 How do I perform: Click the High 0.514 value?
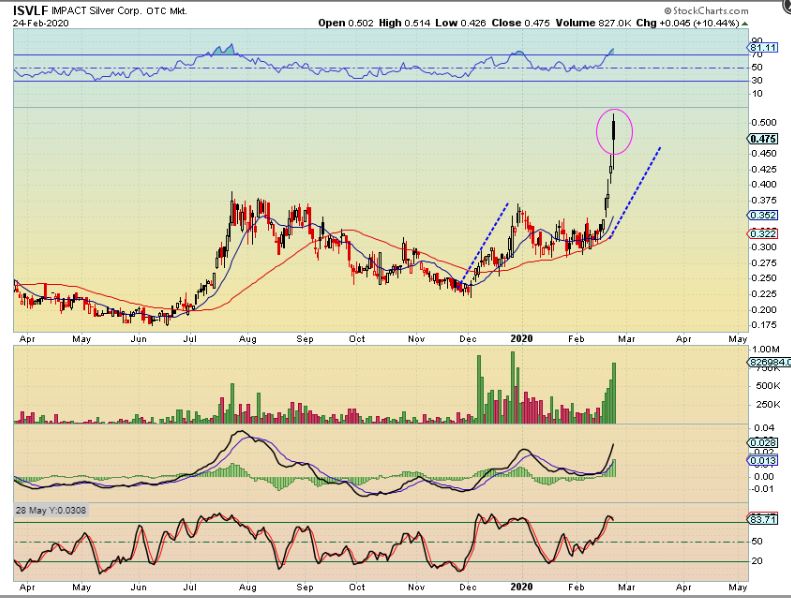pos(405,23)
